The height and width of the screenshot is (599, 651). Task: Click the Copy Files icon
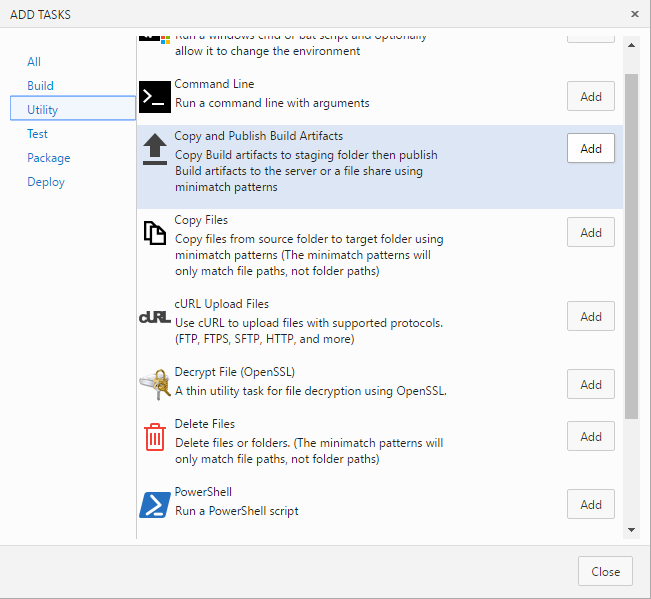click(x=155, y=232)
